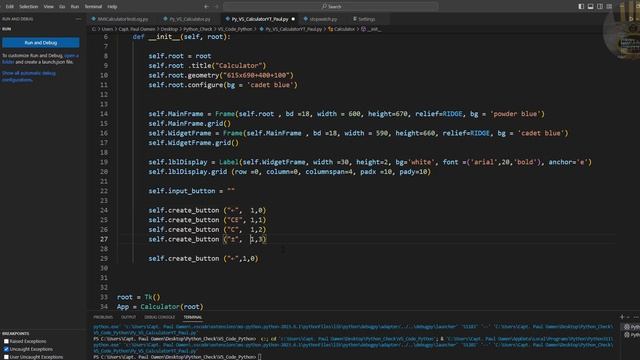The width and height of the screenshot is (640, 360).
Task: Click the Search command center box
Action: 331,7
